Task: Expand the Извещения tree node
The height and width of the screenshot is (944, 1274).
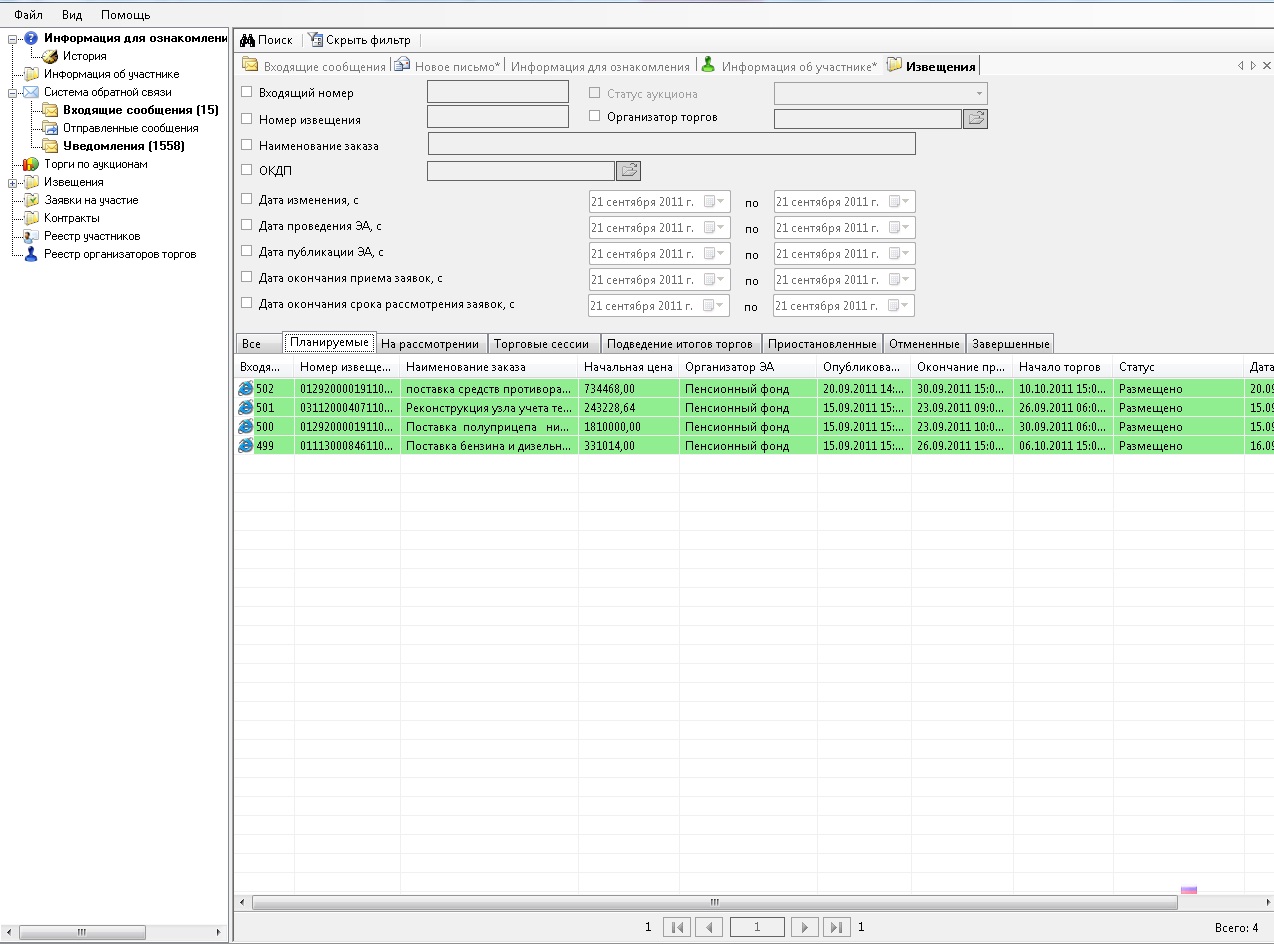Action: [12, 182]
